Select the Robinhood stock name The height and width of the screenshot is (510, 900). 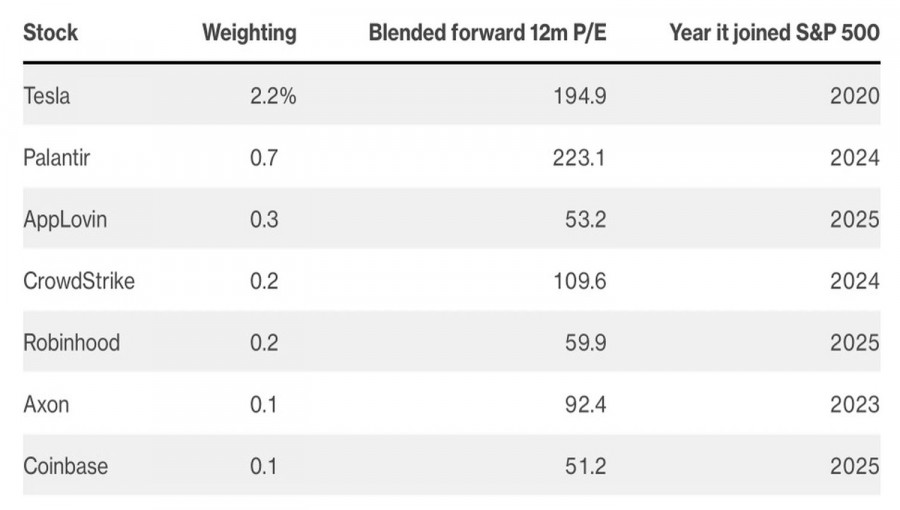pyautogui.click(x=71, y=343)
